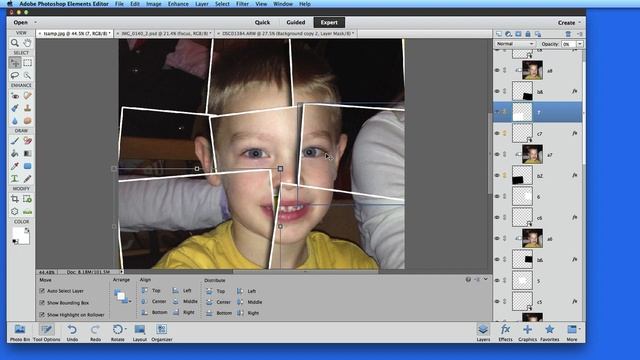Hide layer b2 using its eye icon
This screenshot has height=360, width=640.
tap(497, 176)
